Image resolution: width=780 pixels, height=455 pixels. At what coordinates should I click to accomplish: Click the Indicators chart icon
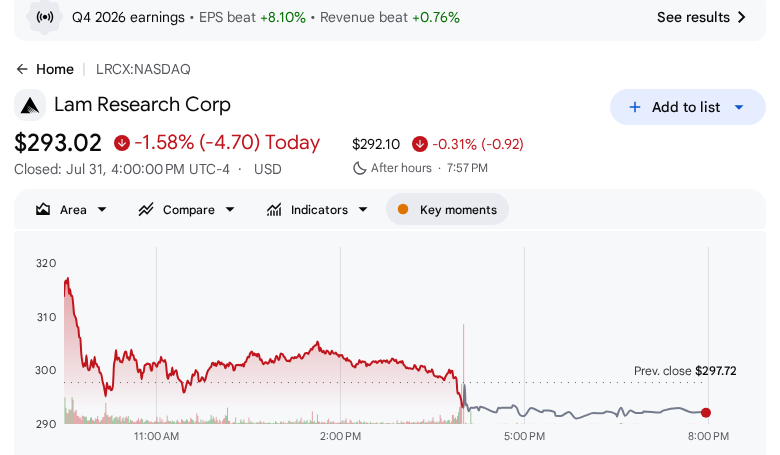[x=274, y=210]
